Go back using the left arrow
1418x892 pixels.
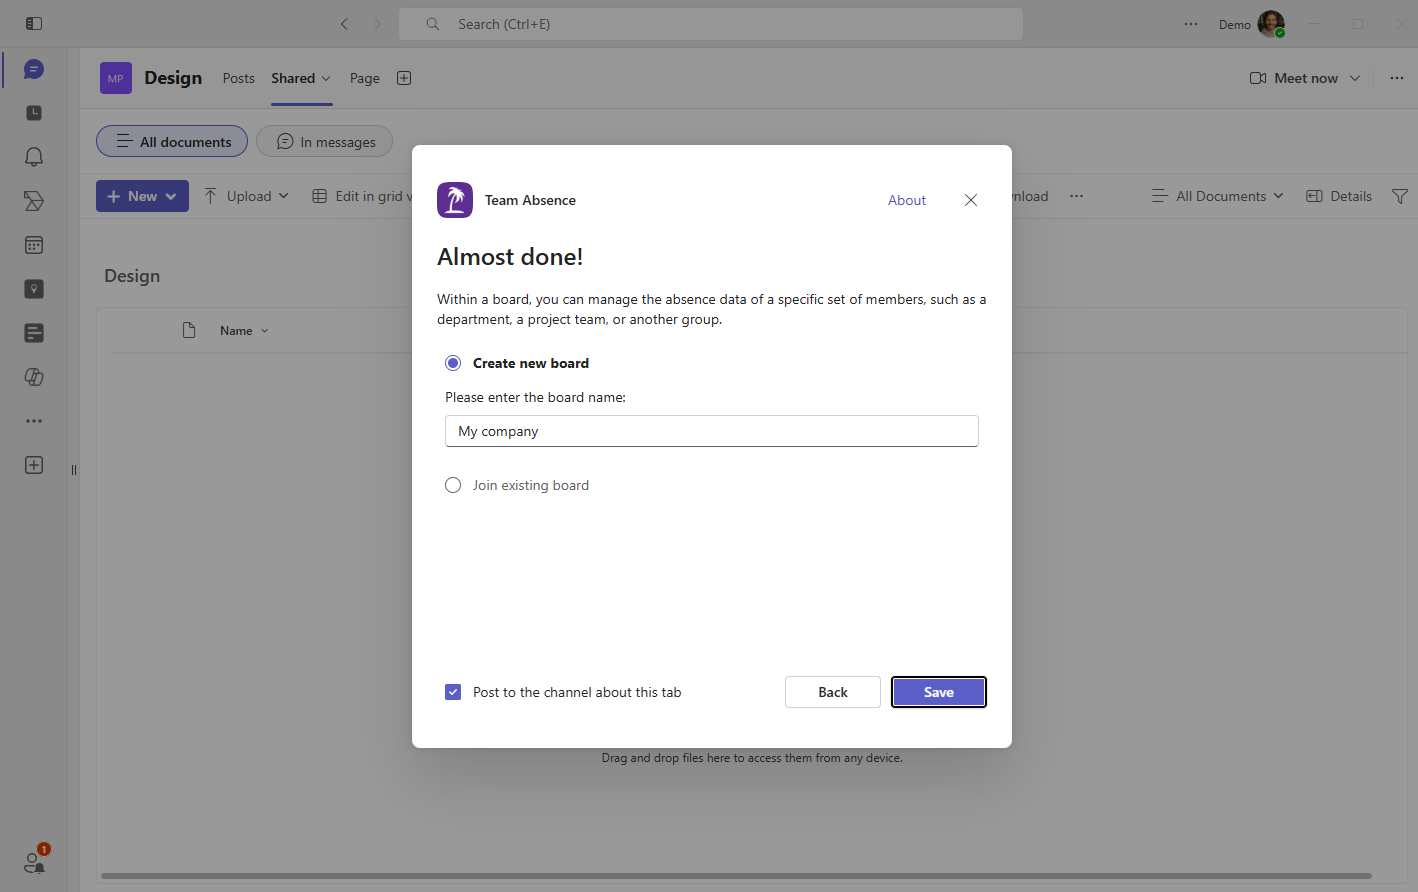[344, 24]
